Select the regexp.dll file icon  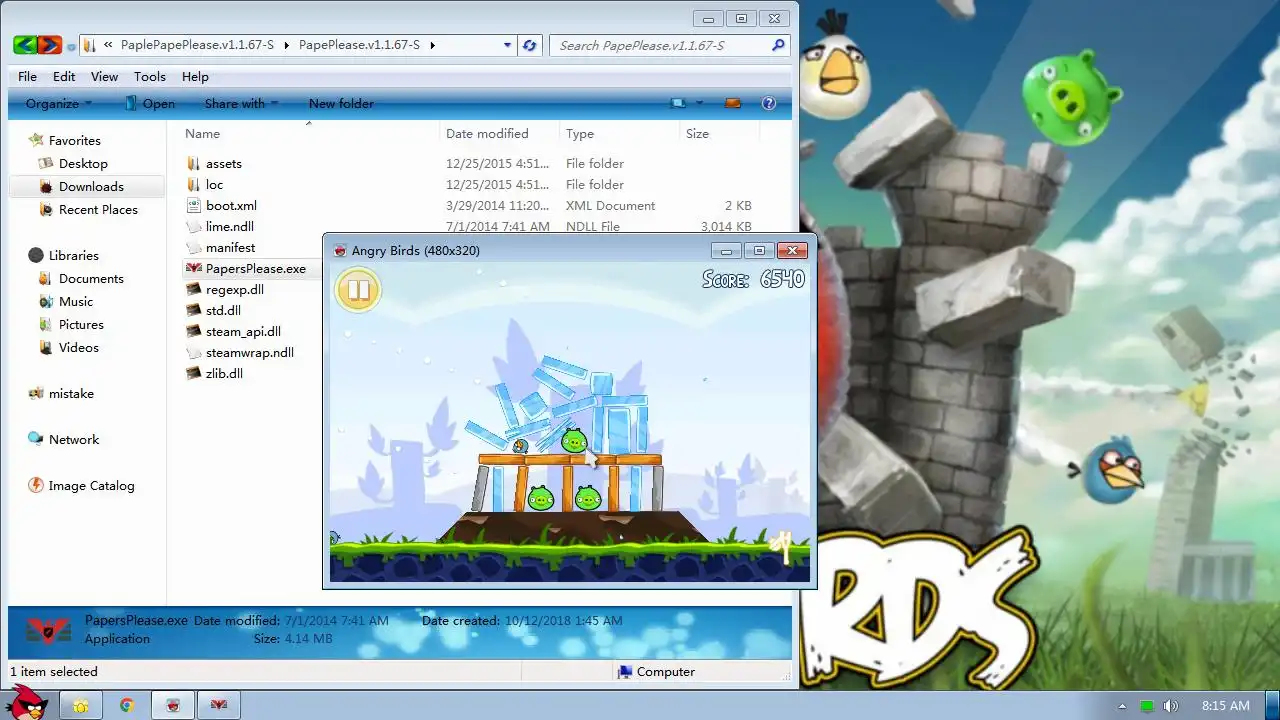(x=194, y=289)
